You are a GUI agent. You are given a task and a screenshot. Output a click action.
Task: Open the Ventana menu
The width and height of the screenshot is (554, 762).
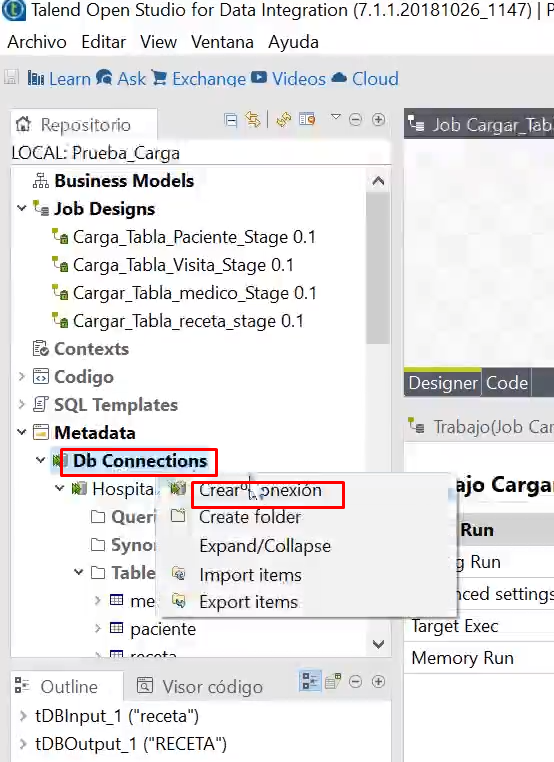(222, 42)
